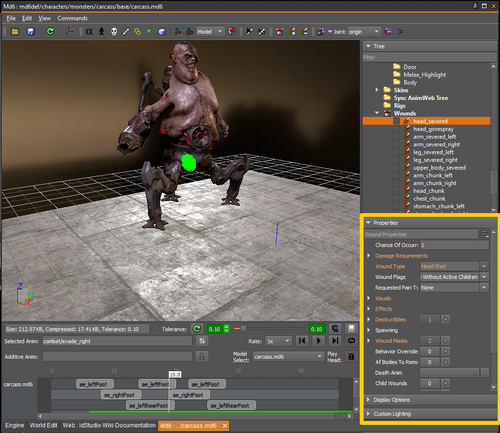Click the Chance Of Occurrence value field

pos(454,245)
